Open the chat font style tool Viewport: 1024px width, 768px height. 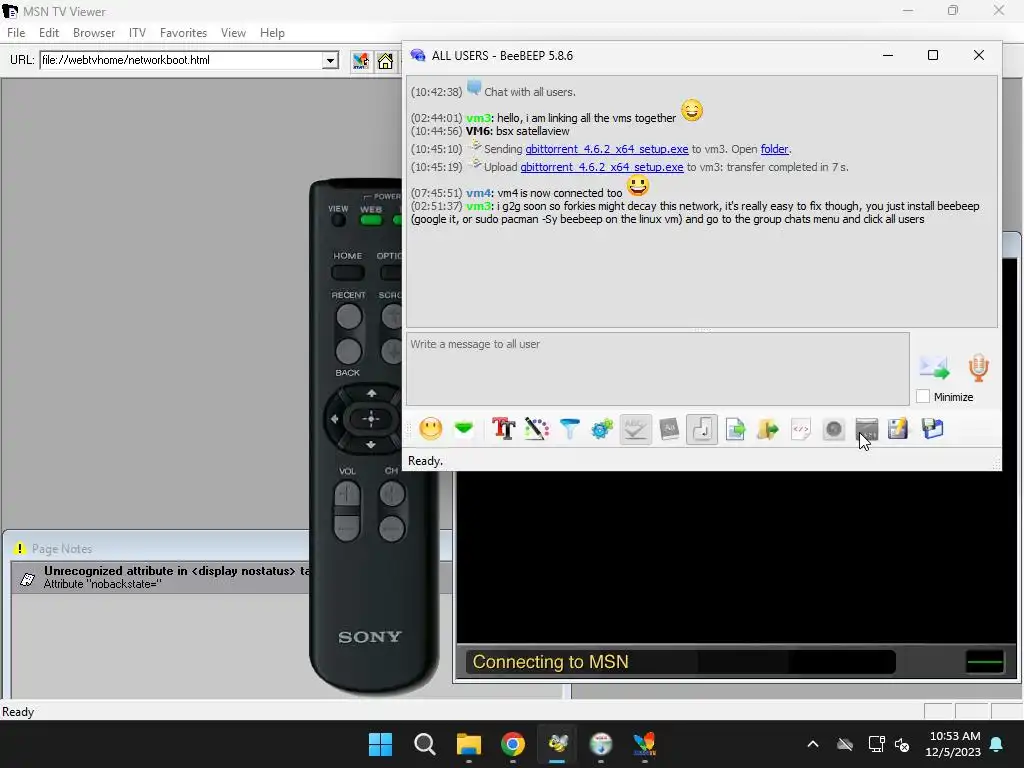[504, 429]
